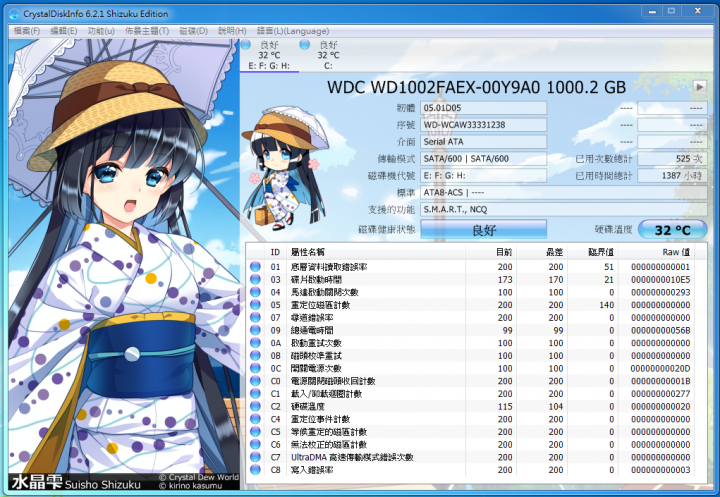Click status icon for attribute C6
This screenshot has width=720, height=497.
click(x=255, y=445)
